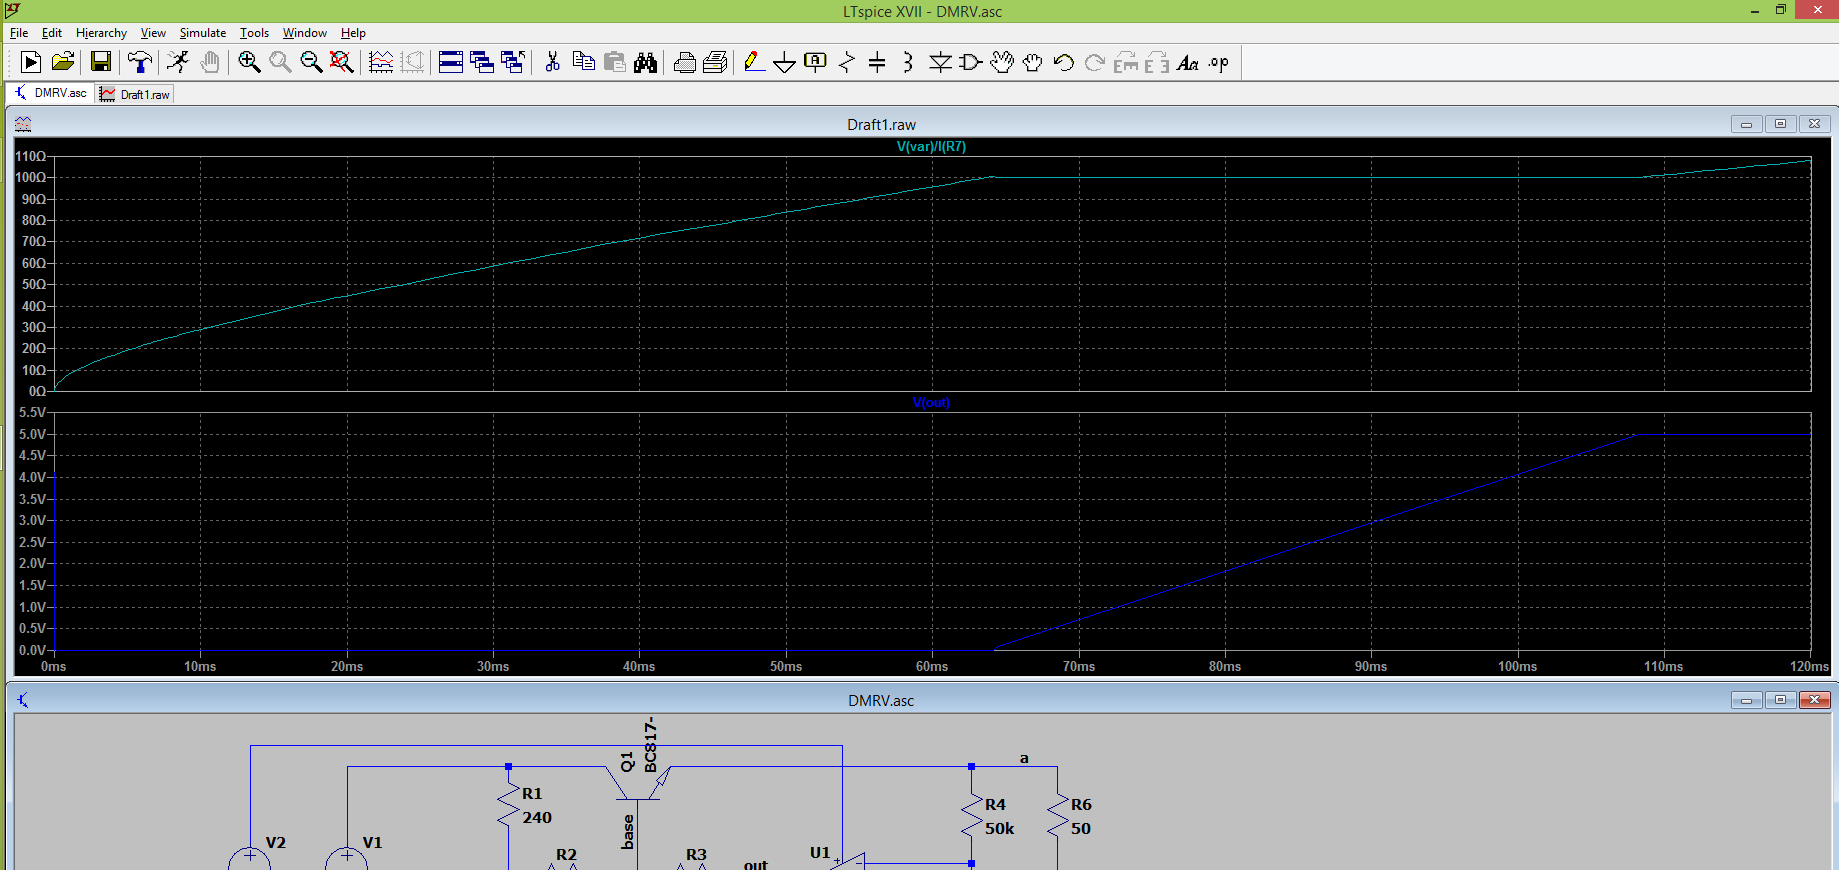Tile the windows with the tile icon
The height and width of the screenshot is (870, 1839).
451,62
